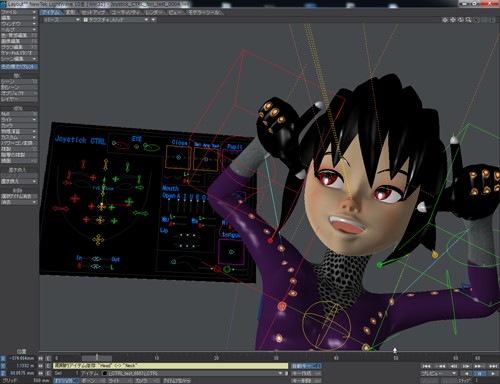Click the 画像編集 button
The width and height of the screenshot is (500, 384).
click(19, 41)
